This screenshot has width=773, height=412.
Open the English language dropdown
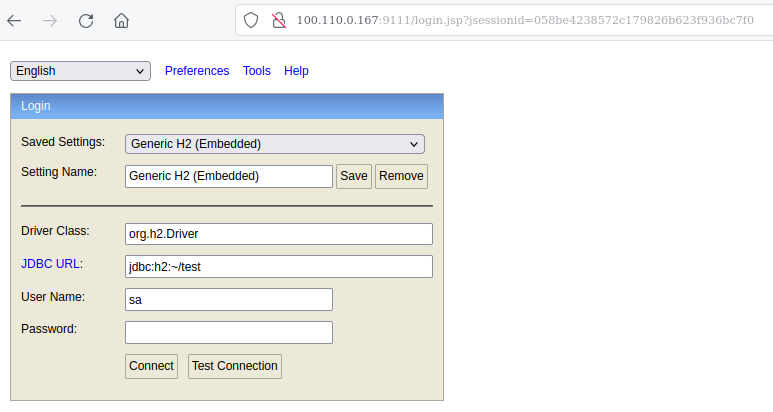tap(80, 71)
